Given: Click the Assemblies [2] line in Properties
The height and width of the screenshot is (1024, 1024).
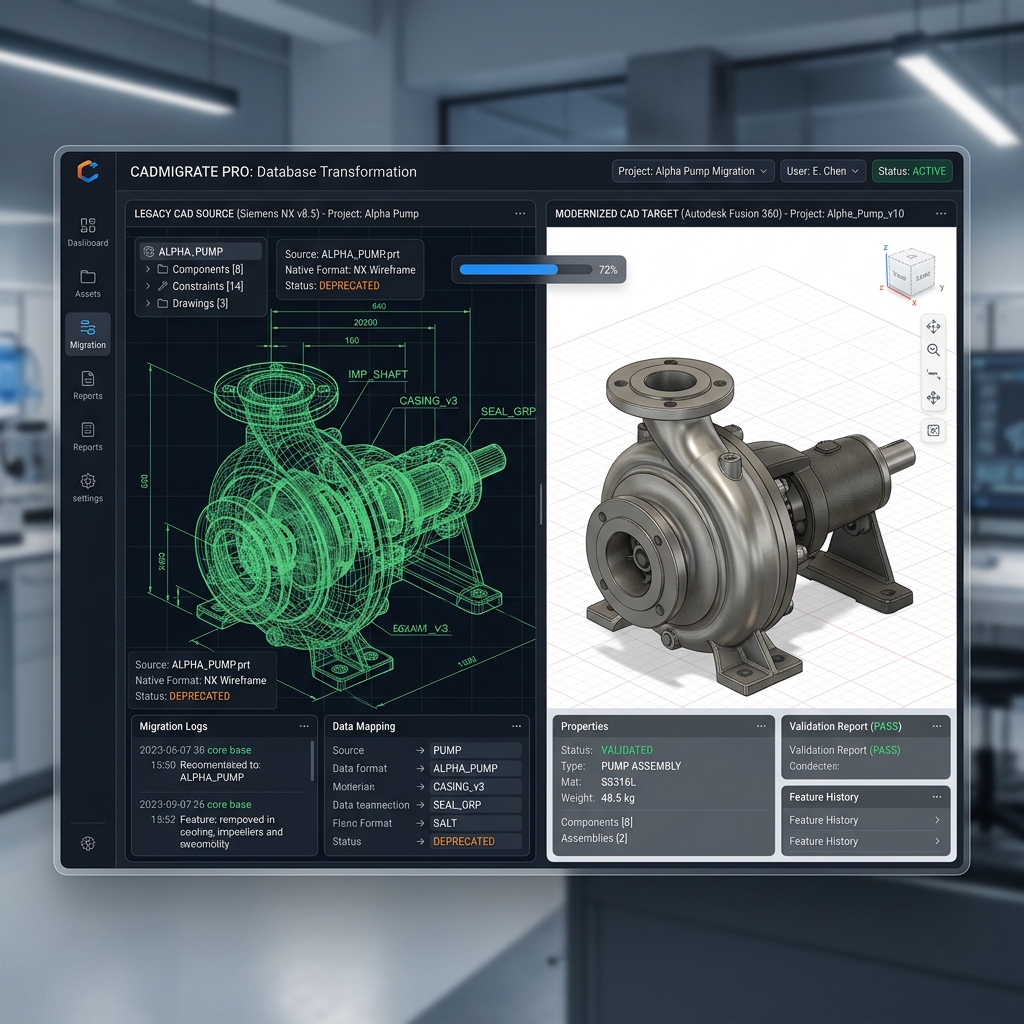Looking at the screenshot, I should (x=594, y=838).
